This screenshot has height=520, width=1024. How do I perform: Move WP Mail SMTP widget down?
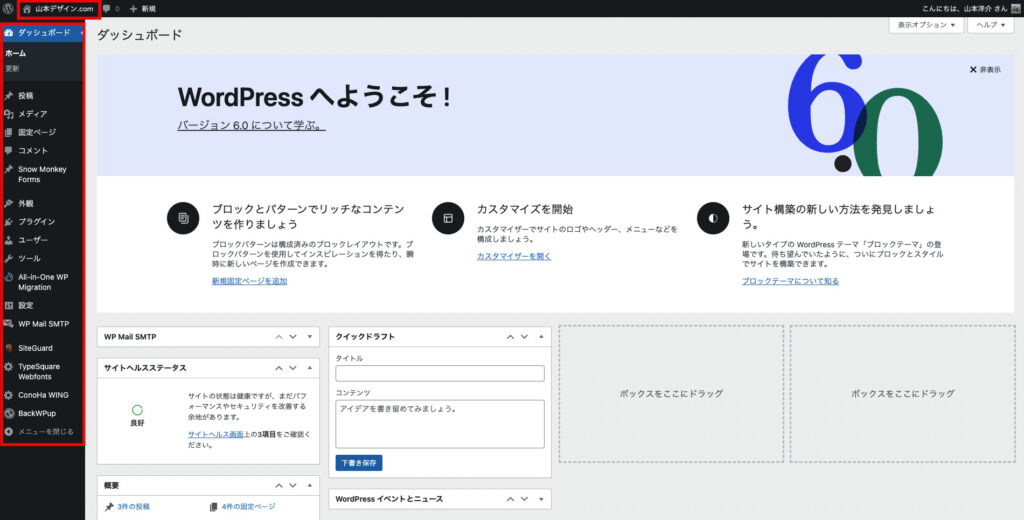tap(293, 337)
